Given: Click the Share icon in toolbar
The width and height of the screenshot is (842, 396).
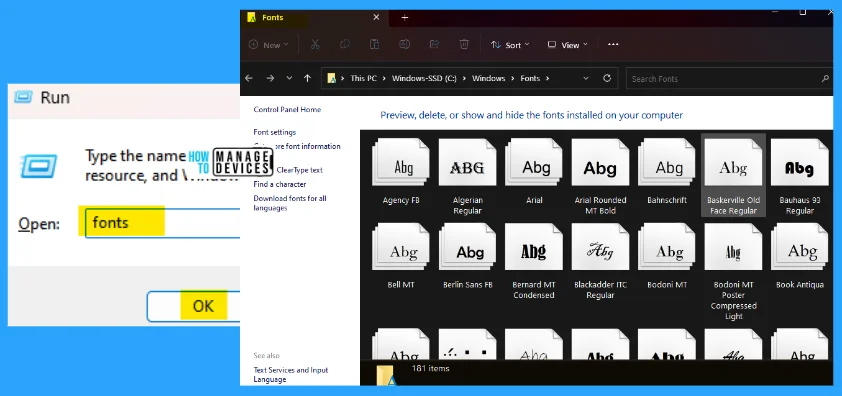Looking at the screenshot, I should [435, 45].
